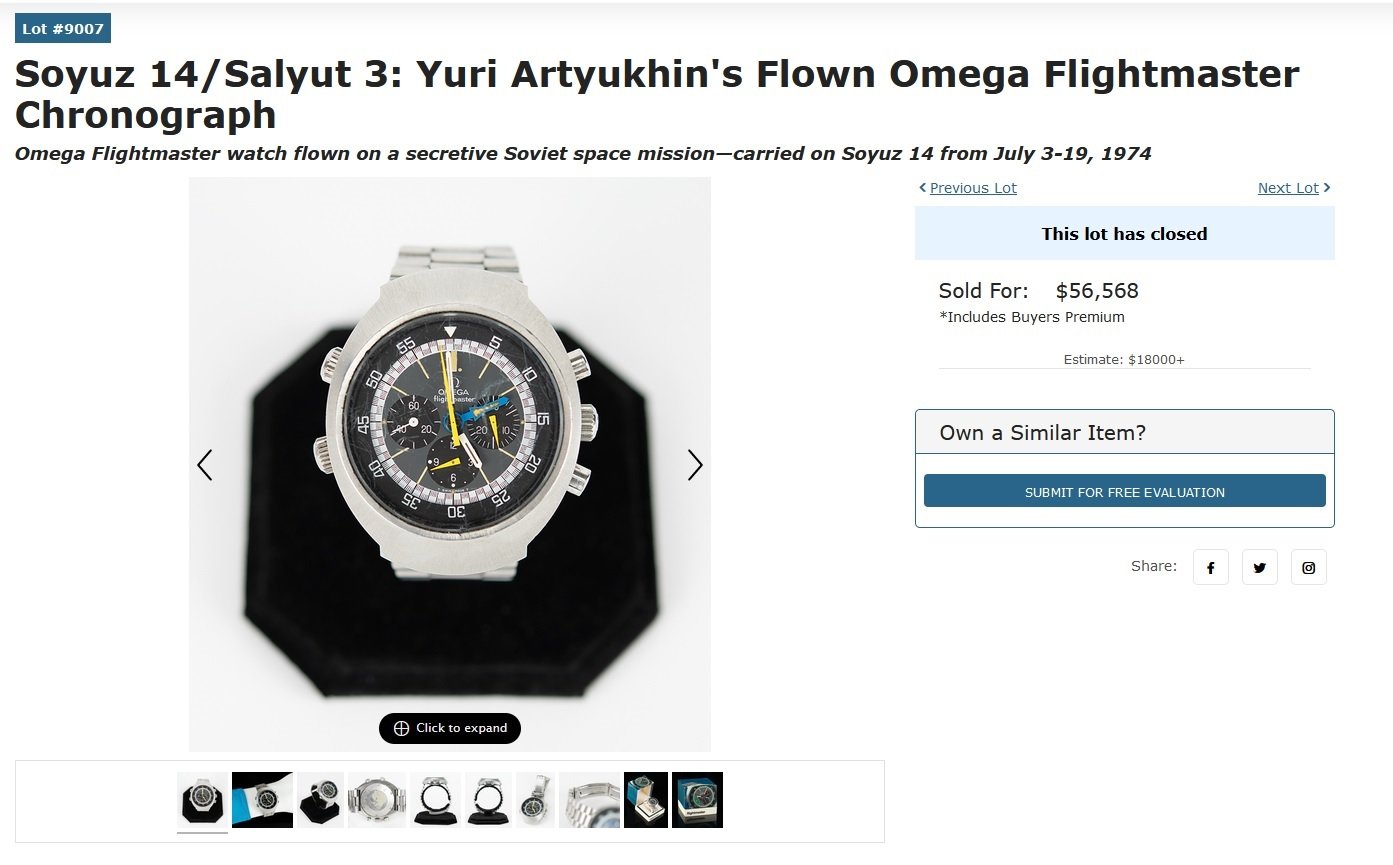Show the next watch image arrow

tap(695, 465)
